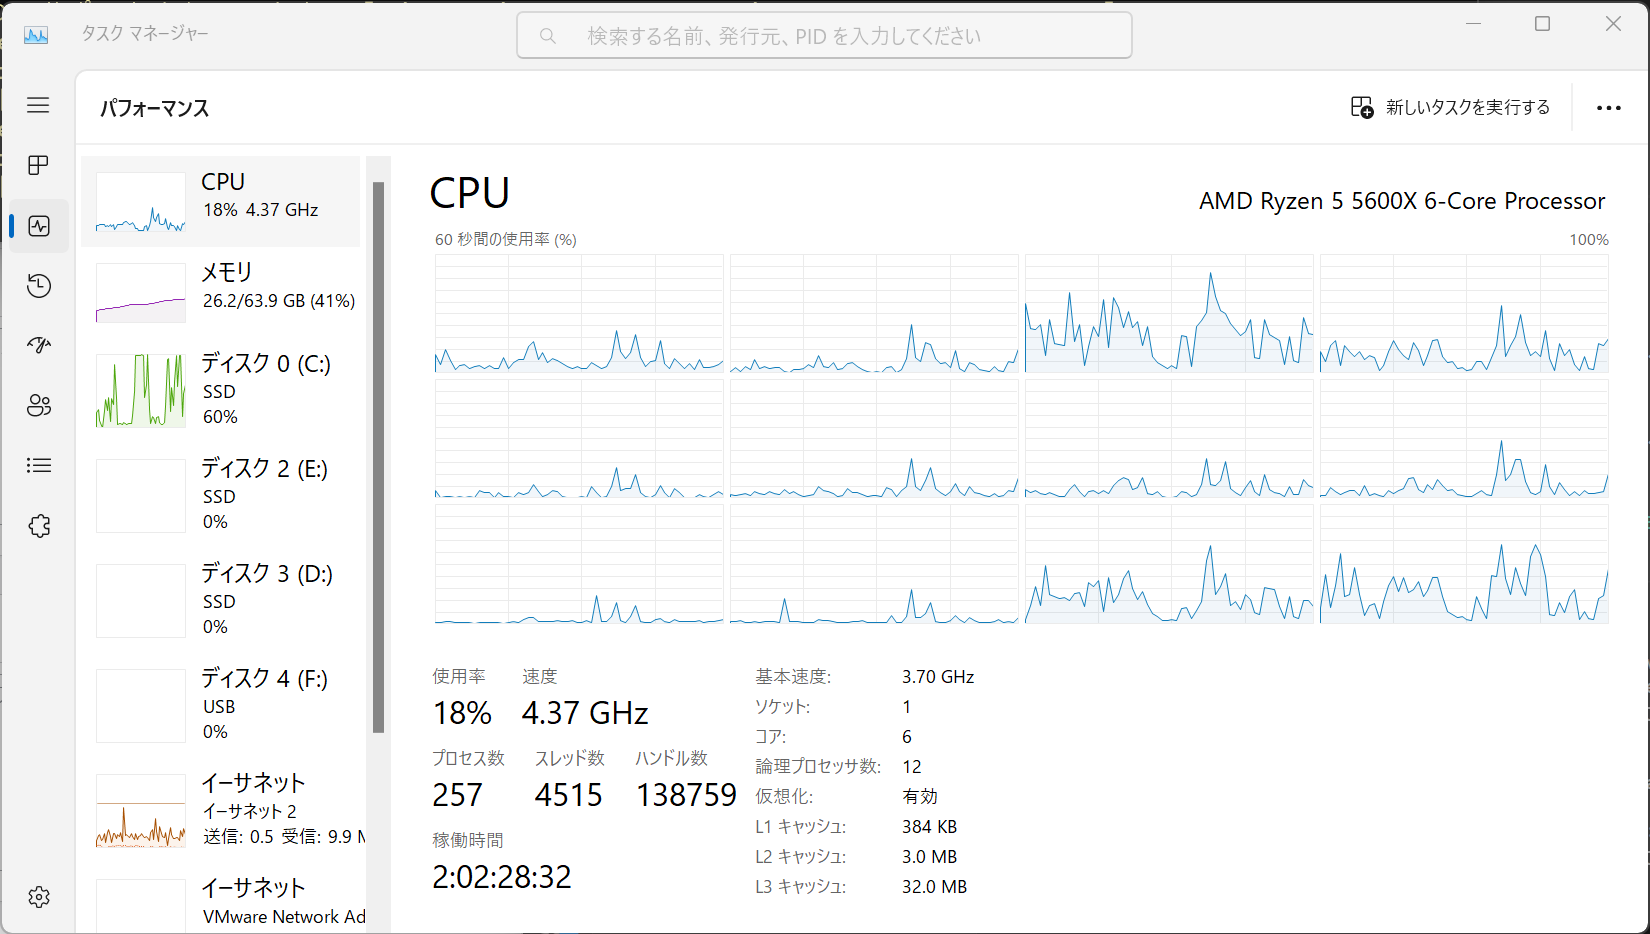Viewport: 1650px width, 934px height.
Task: Go to the Processes page icon
Action: (x=38, y=165)
